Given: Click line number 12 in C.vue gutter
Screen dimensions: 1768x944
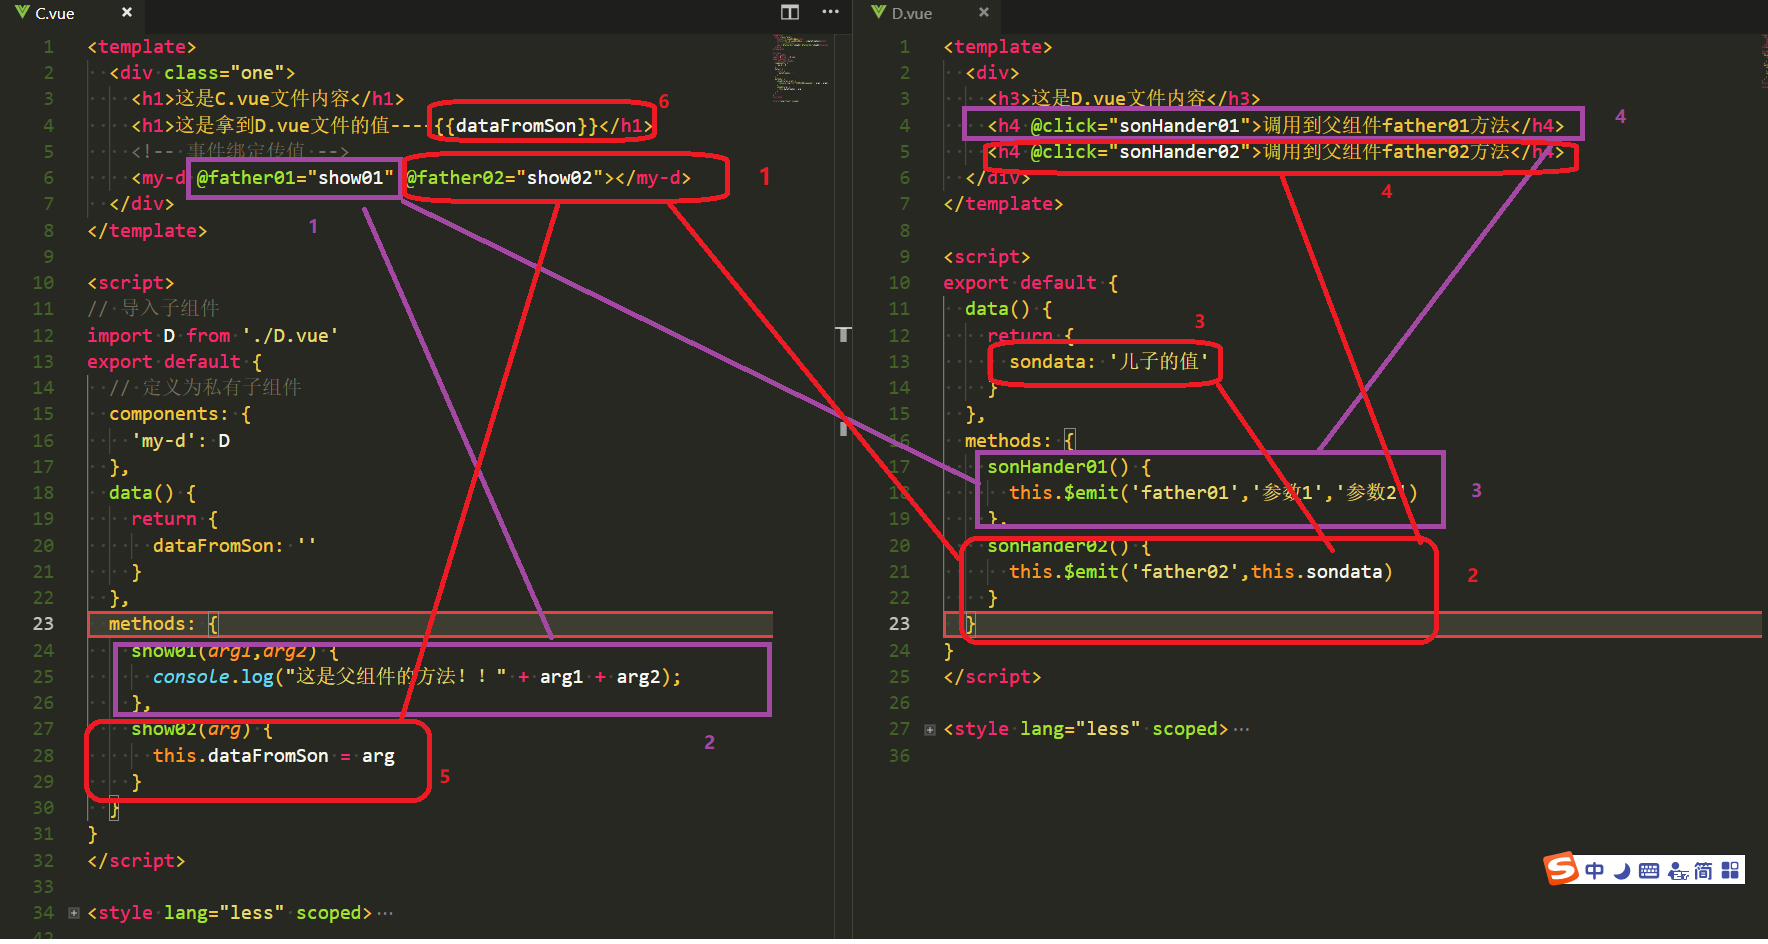Looking at the screenshot, I should pos(43,336).
